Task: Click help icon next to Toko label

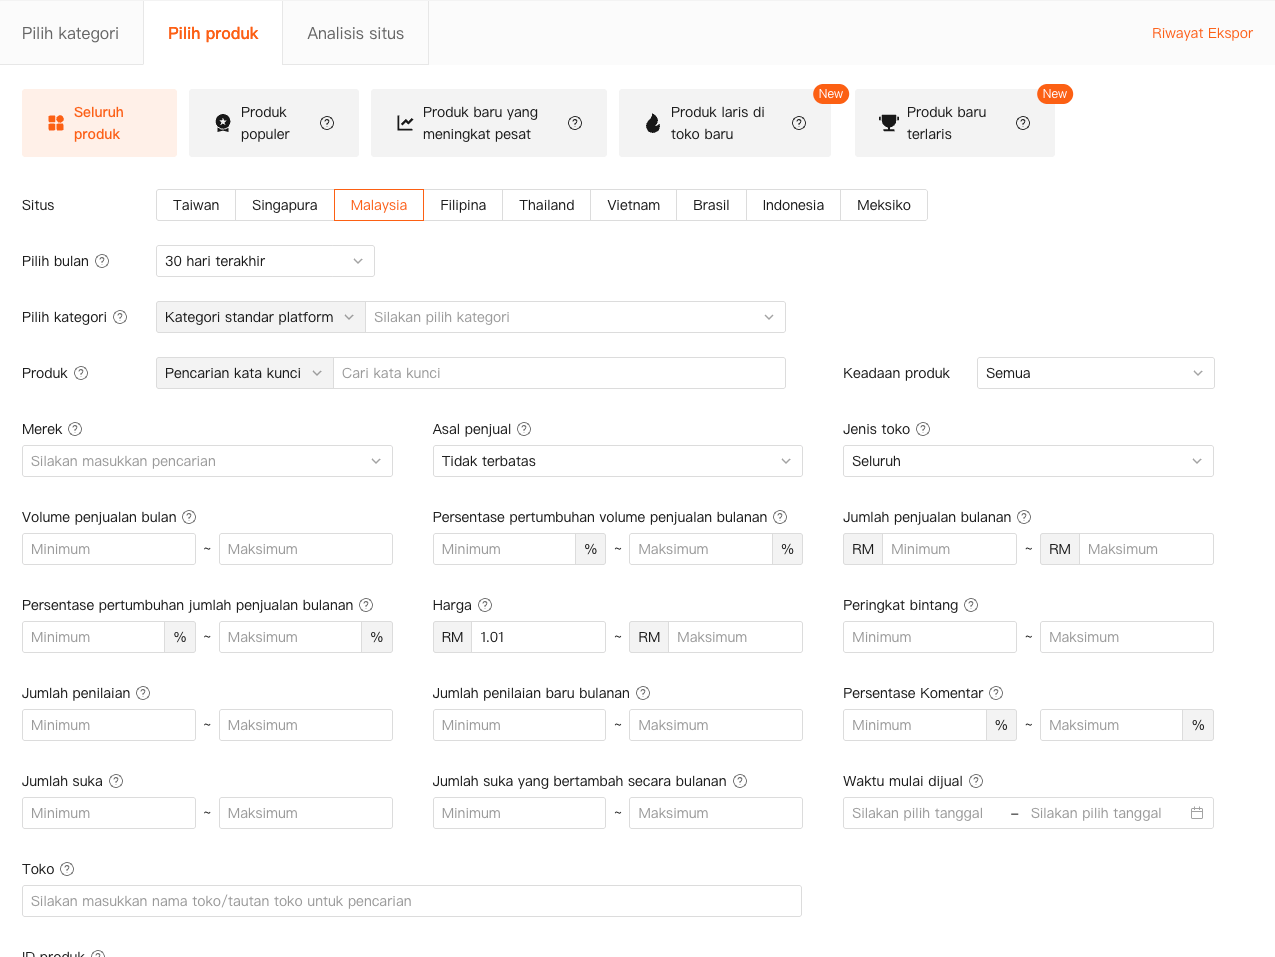Action: (67, 869)
